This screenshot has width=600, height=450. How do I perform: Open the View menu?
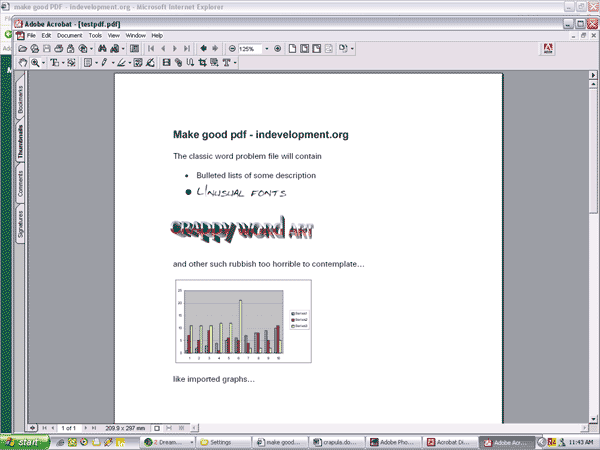pyautogui.click(x=114, y=36)
